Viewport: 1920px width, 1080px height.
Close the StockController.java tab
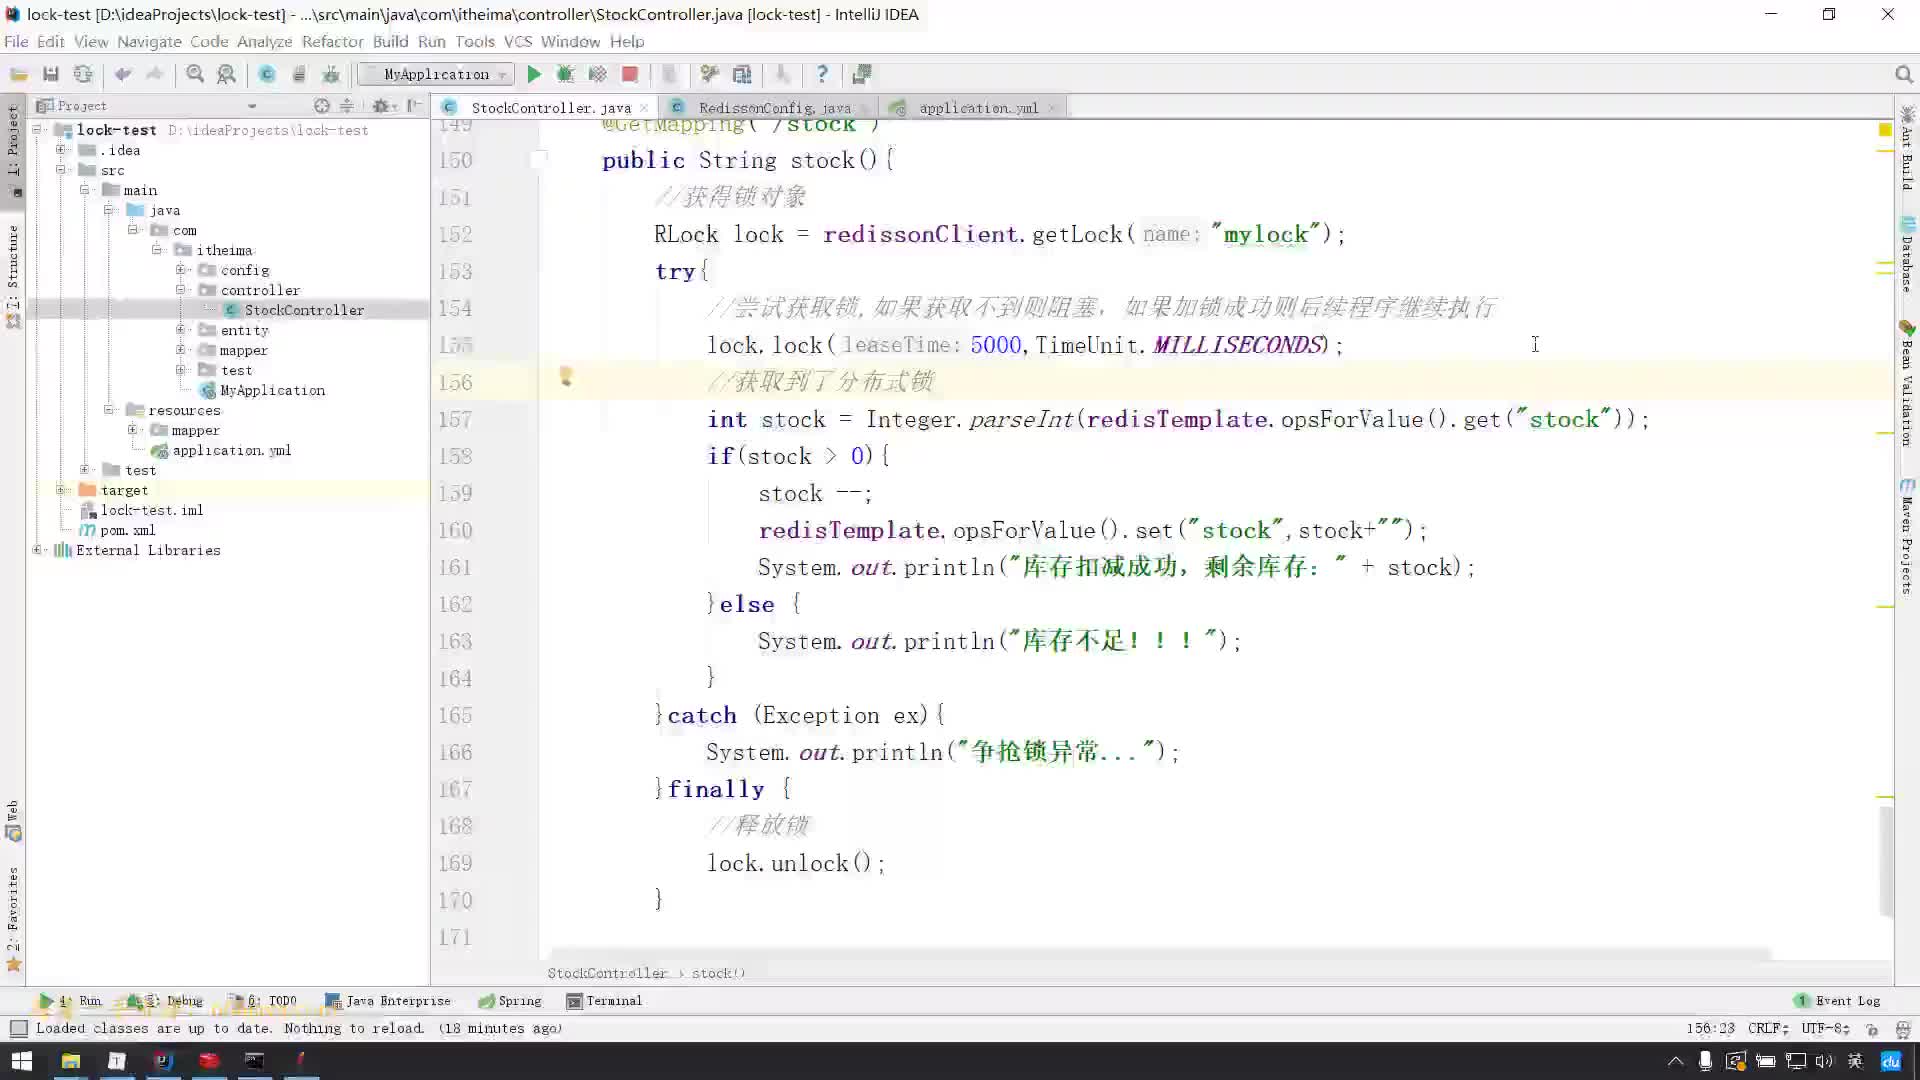click(644, 108)
